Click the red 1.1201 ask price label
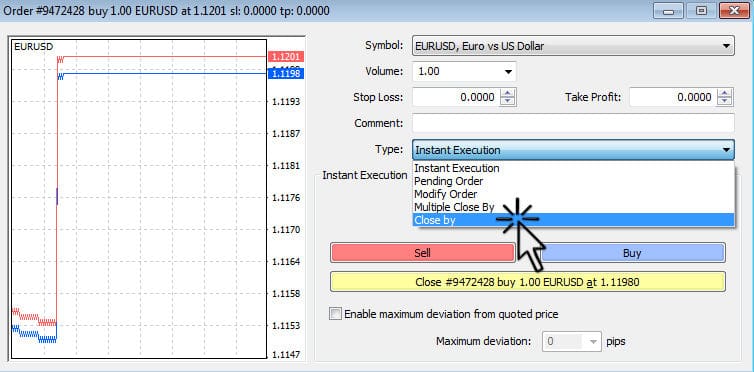 286,57
